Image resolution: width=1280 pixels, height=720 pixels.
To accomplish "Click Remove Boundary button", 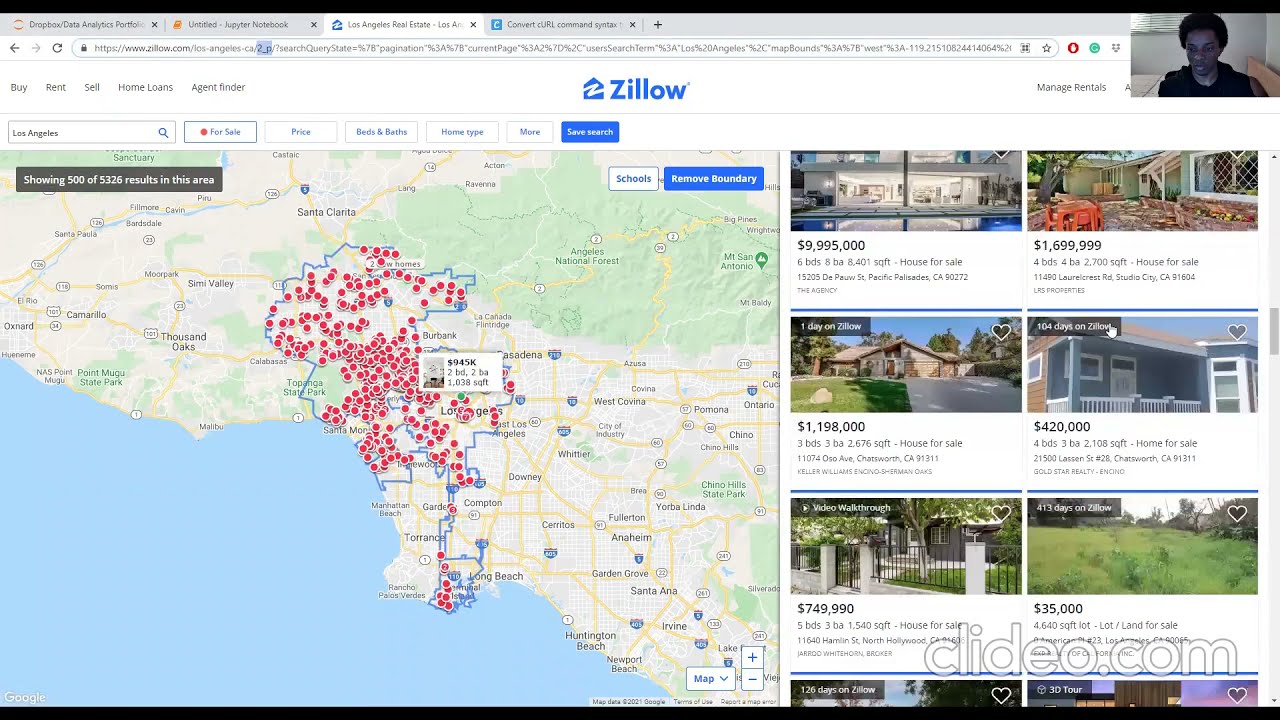I will tap(714, 178).
